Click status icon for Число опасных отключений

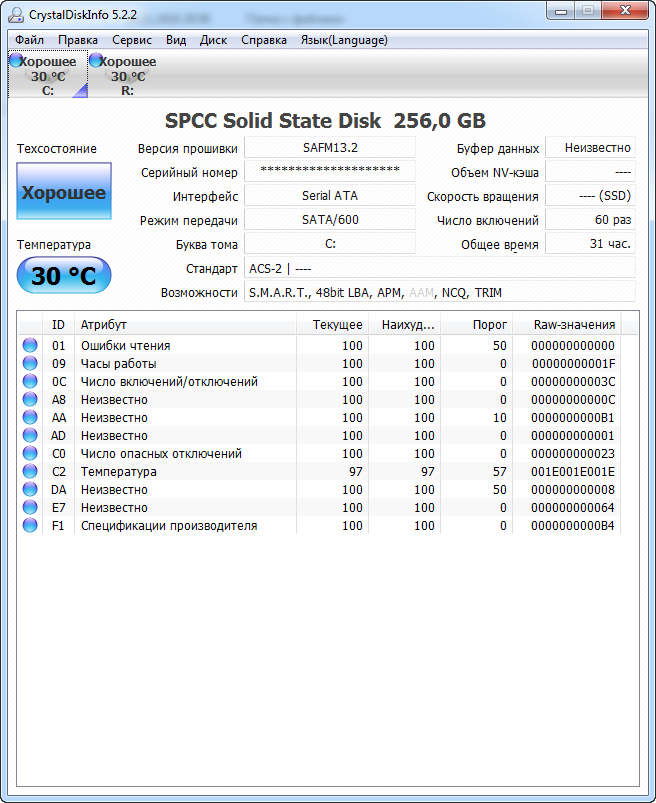(30, 454)
